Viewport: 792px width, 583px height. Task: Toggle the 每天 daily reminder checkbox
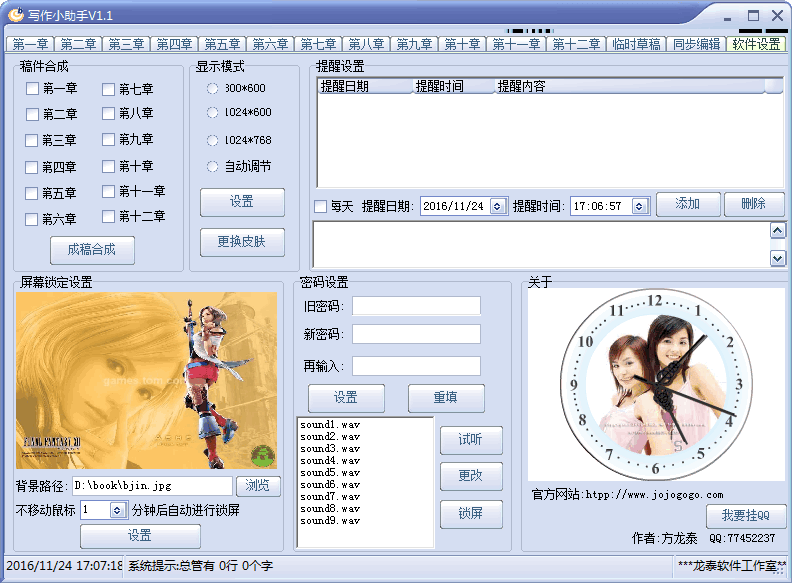[320, 206]
